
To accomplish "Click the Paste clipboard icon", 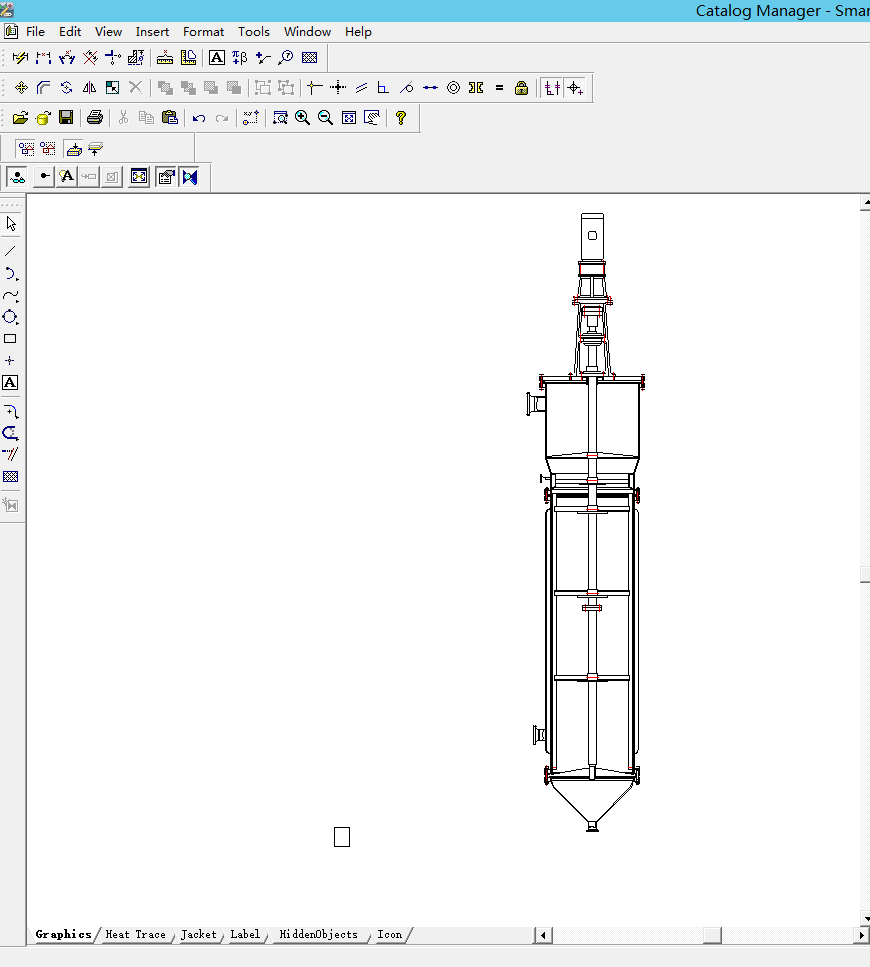I will click(x=170, y=118).
